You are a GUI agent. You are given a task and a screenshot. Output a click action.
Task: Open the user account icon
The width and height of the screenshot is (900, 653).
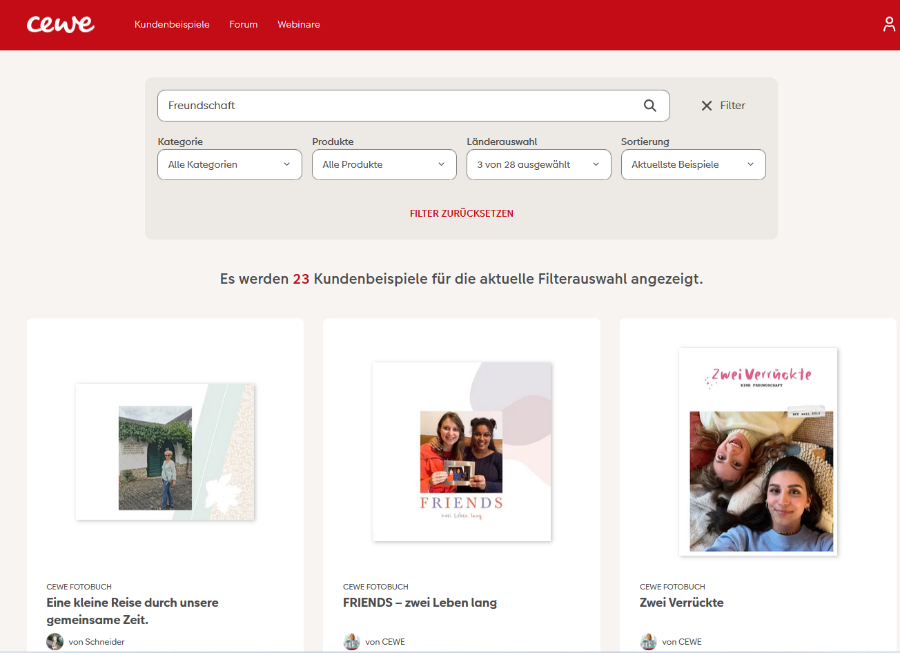(889, 24)
